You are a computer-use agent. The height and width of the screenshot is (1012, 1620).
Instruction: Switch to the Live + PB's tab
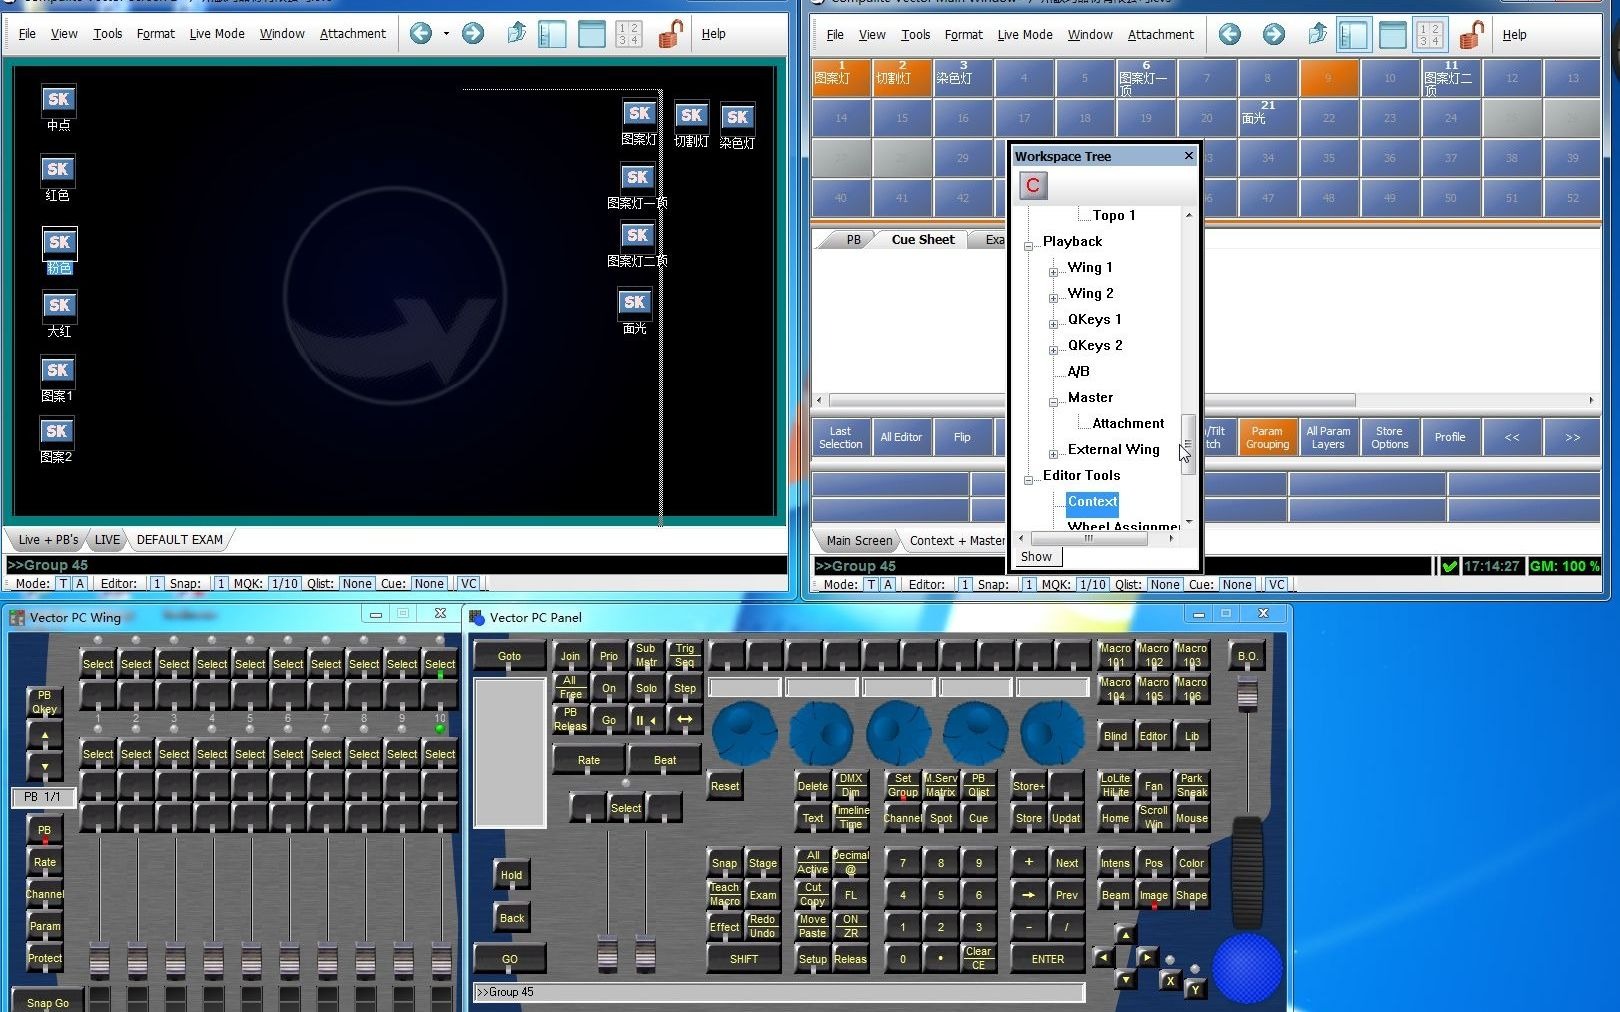pyautogui.click(x=48, y=540)
